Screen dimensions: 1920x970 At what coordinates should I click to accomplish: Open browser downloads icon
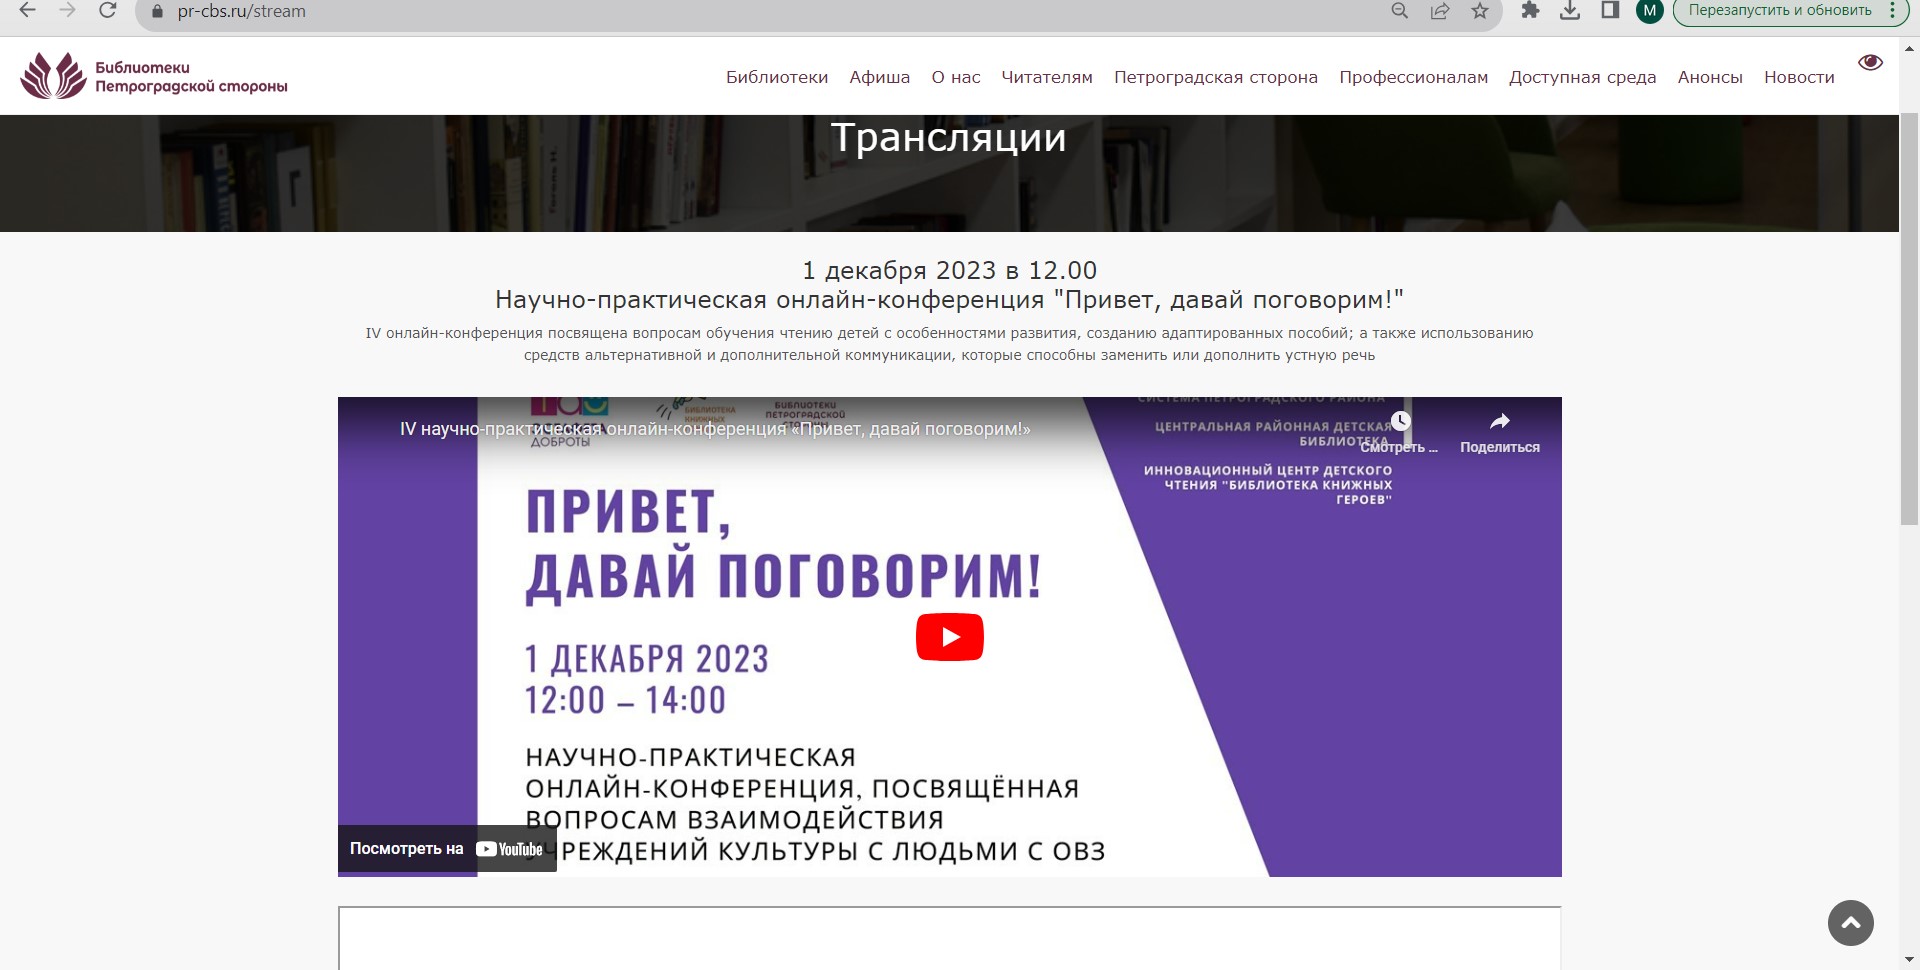[1570, 11]
